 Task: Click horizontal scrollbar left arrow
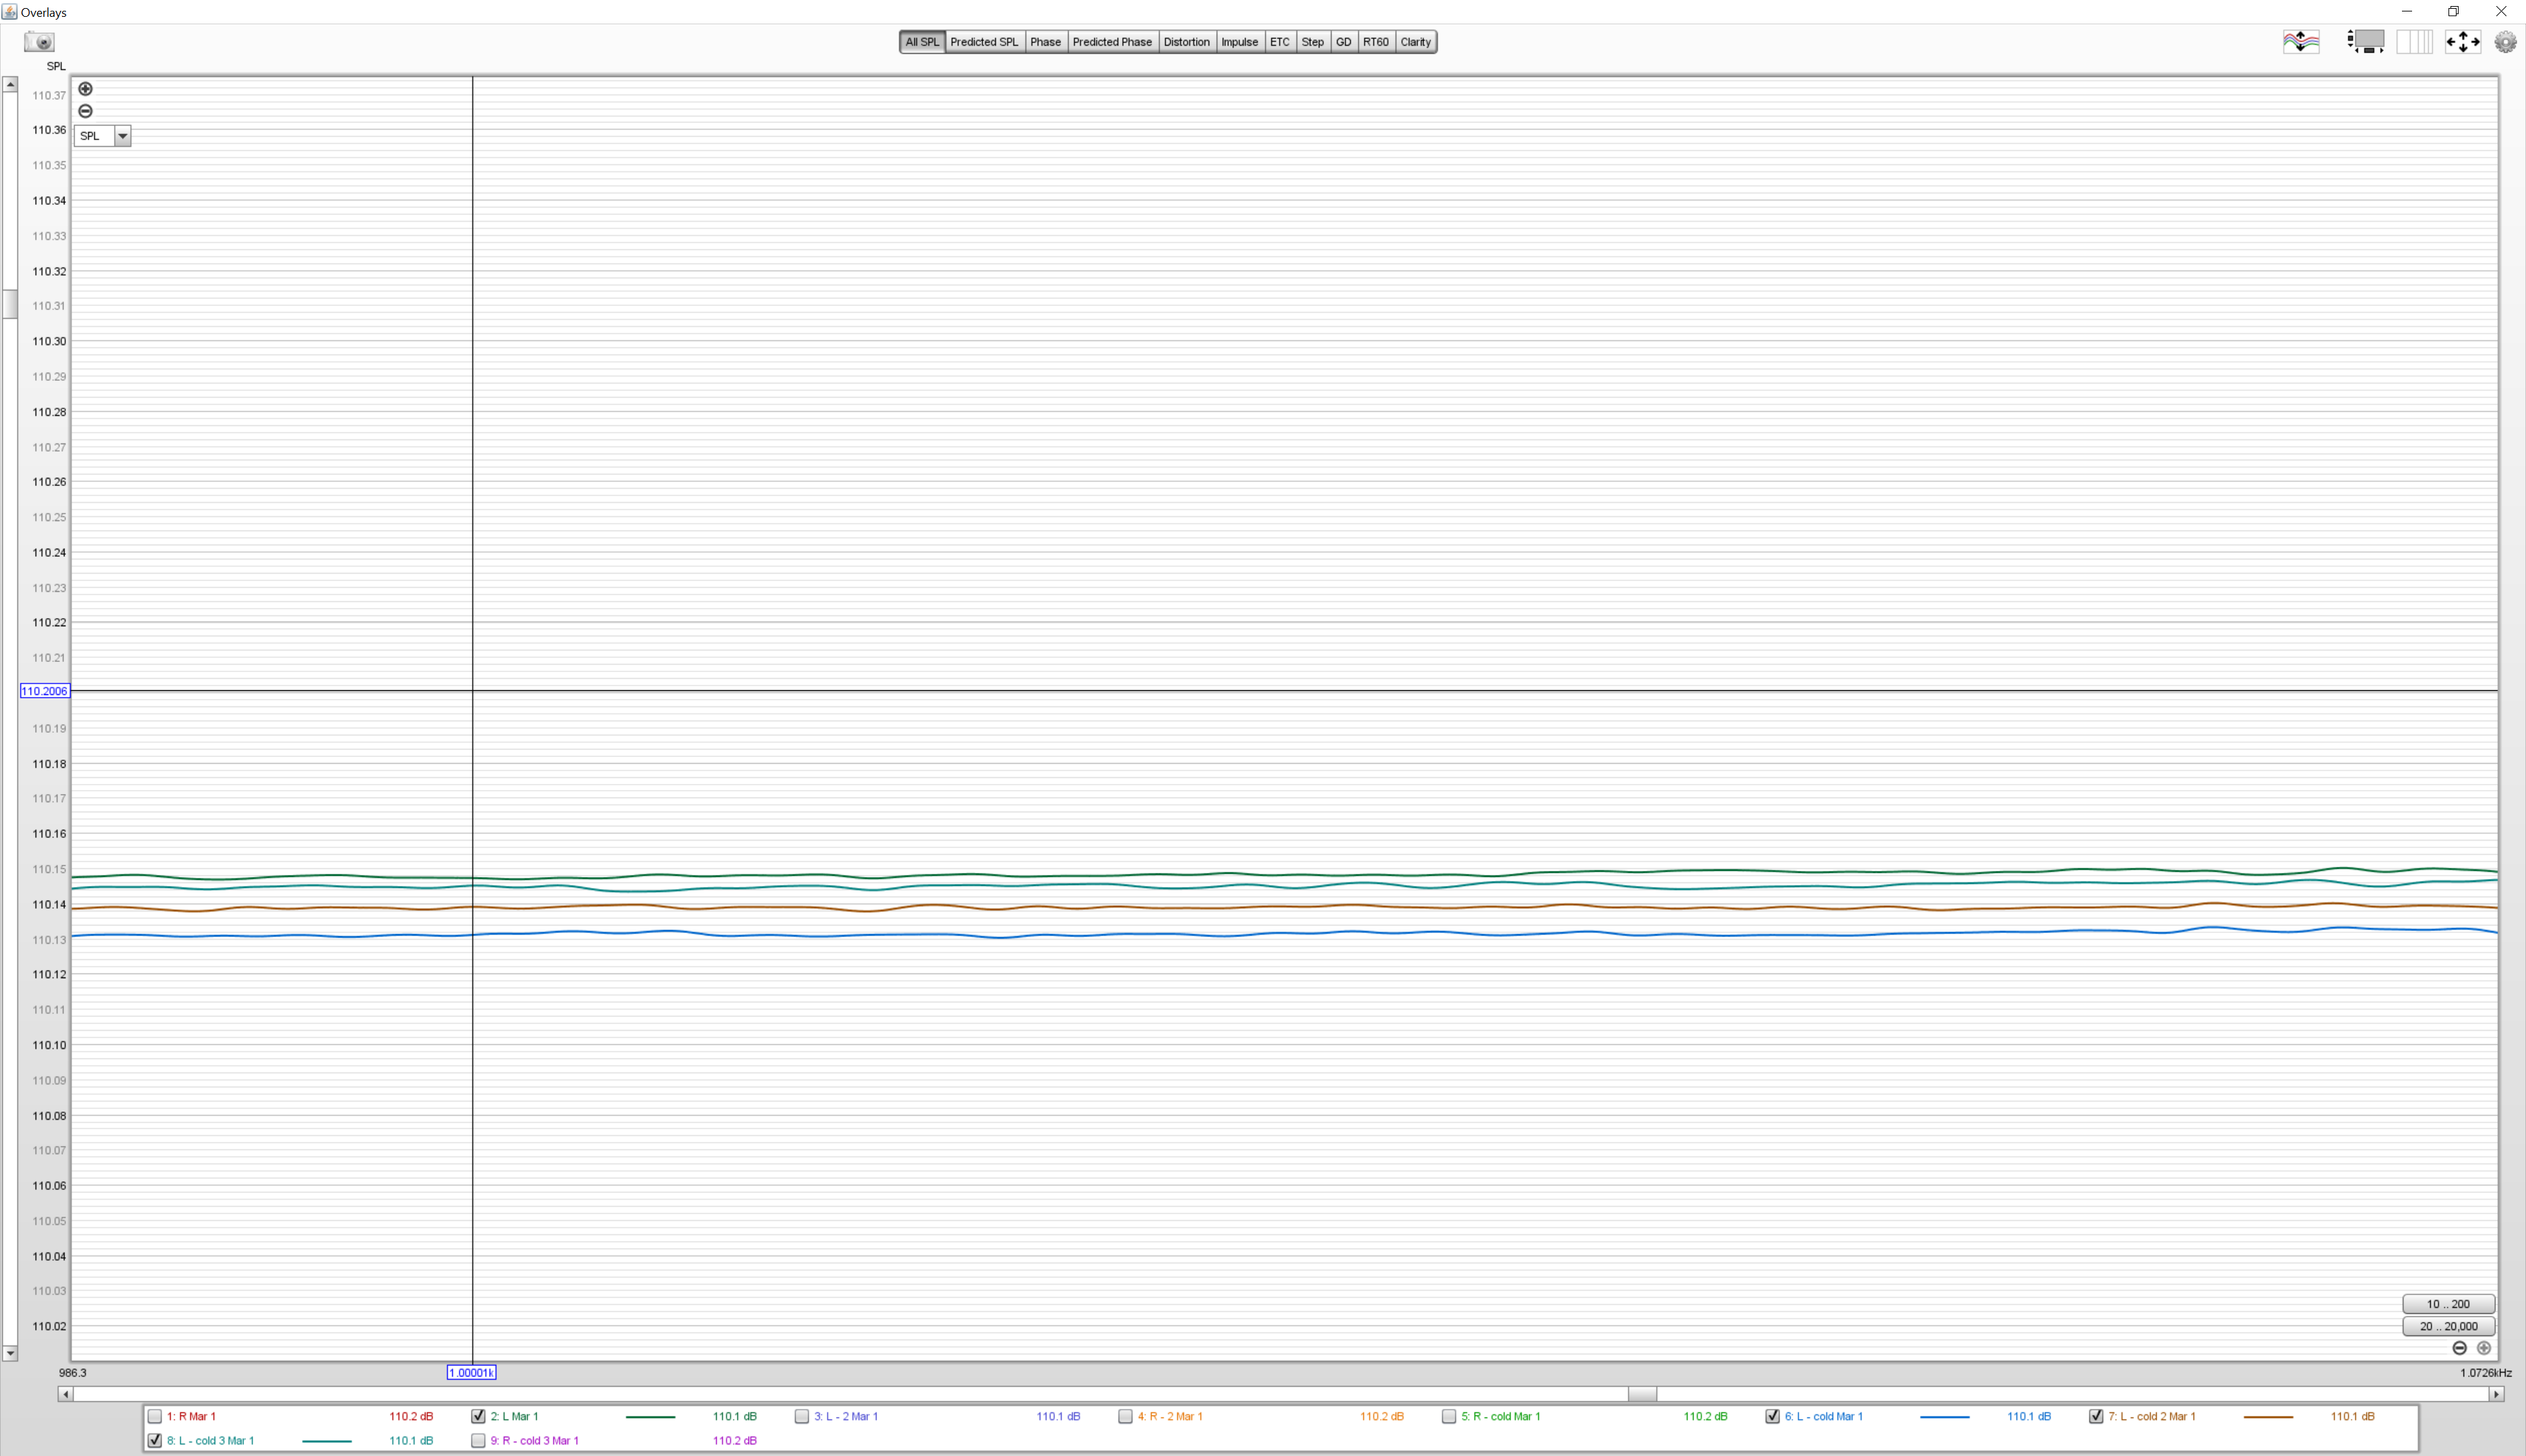pos(66,1394)
